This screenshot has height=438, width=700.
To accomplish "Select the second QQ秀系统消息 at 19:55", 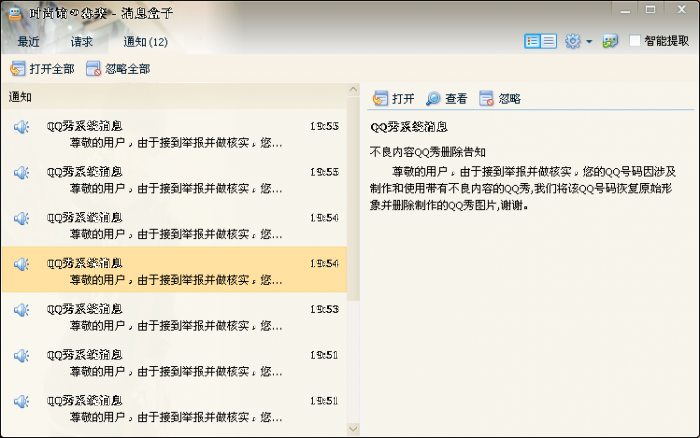I will coord(174,178).
